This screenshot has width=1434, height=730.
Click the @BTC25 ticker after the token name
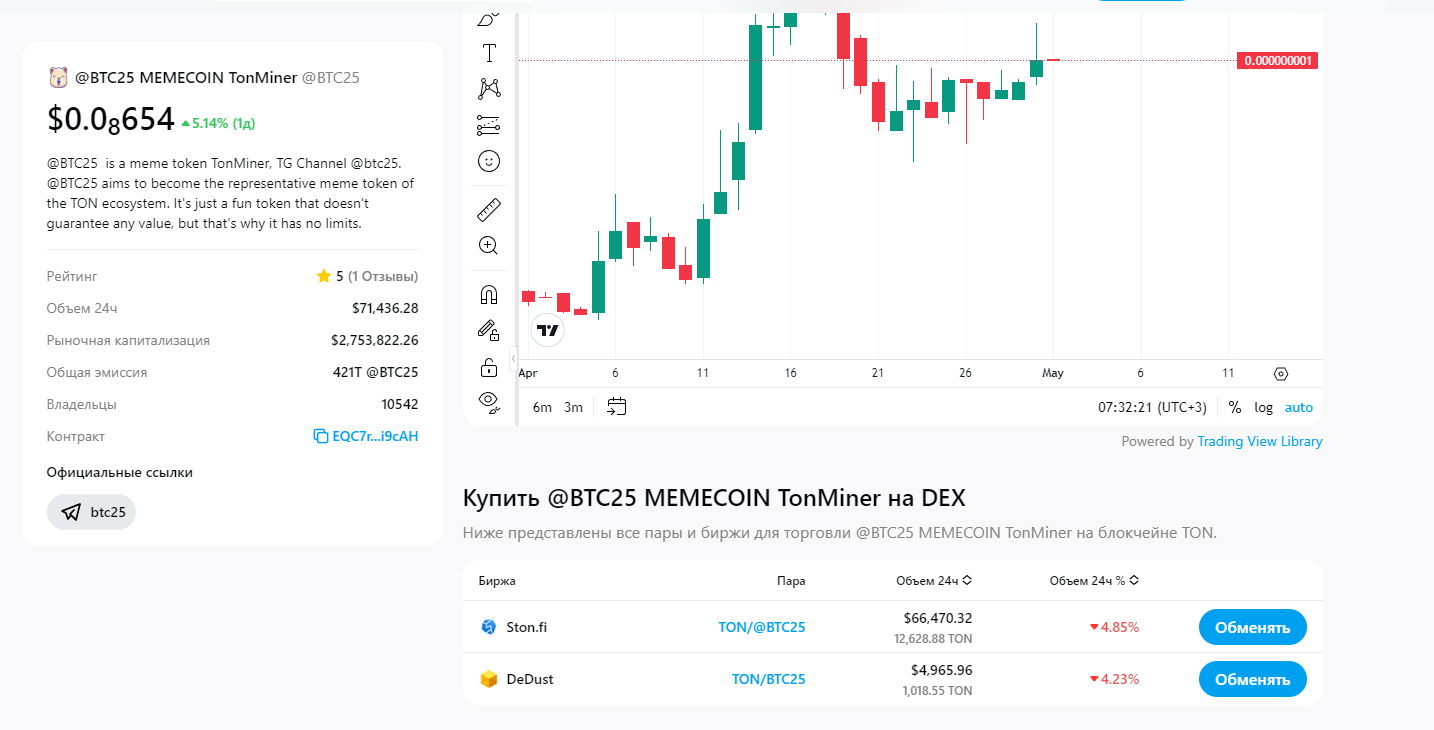click(331, 77)
